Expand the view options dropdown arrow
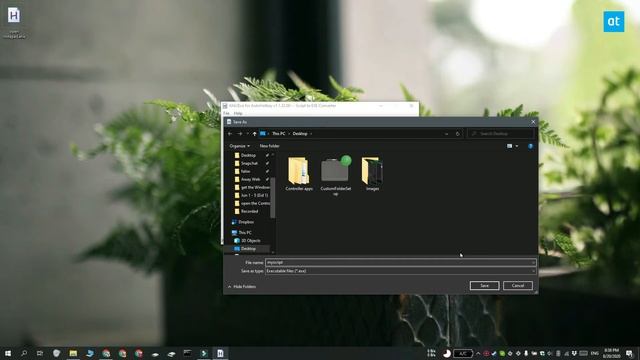 517,146
